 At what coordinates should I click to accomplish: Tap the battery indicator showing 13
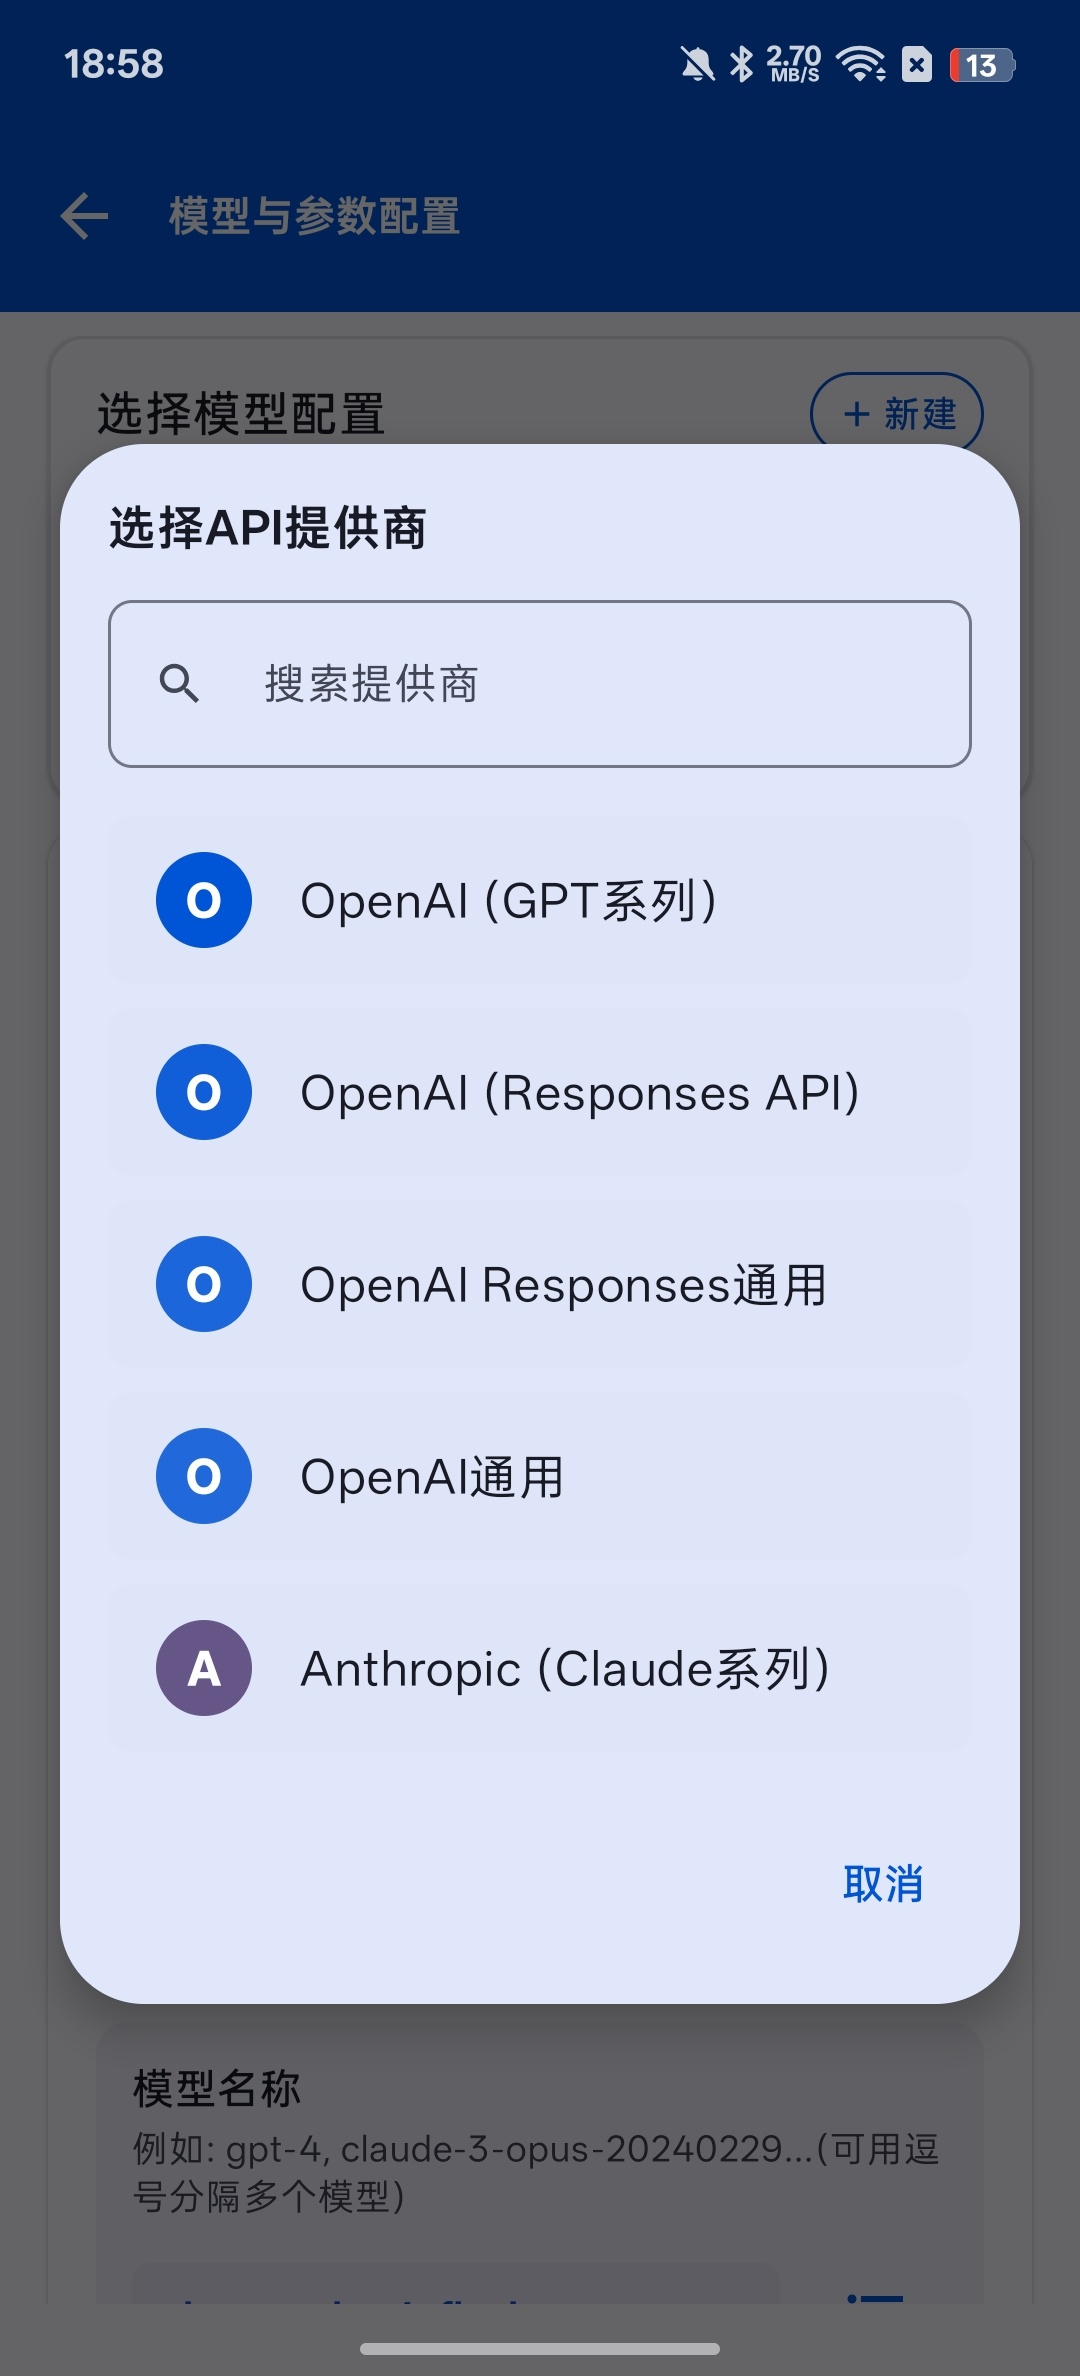coord(982,65)
